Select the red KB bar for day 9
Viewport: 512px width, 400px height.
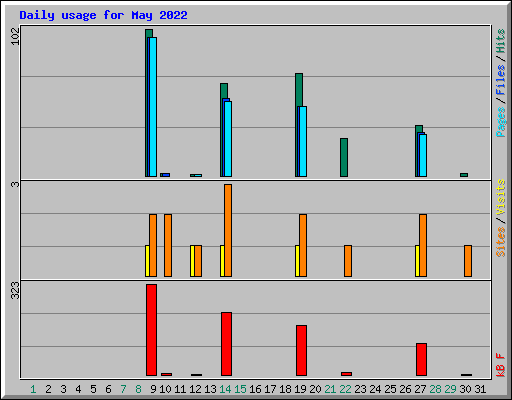point(151,330)
